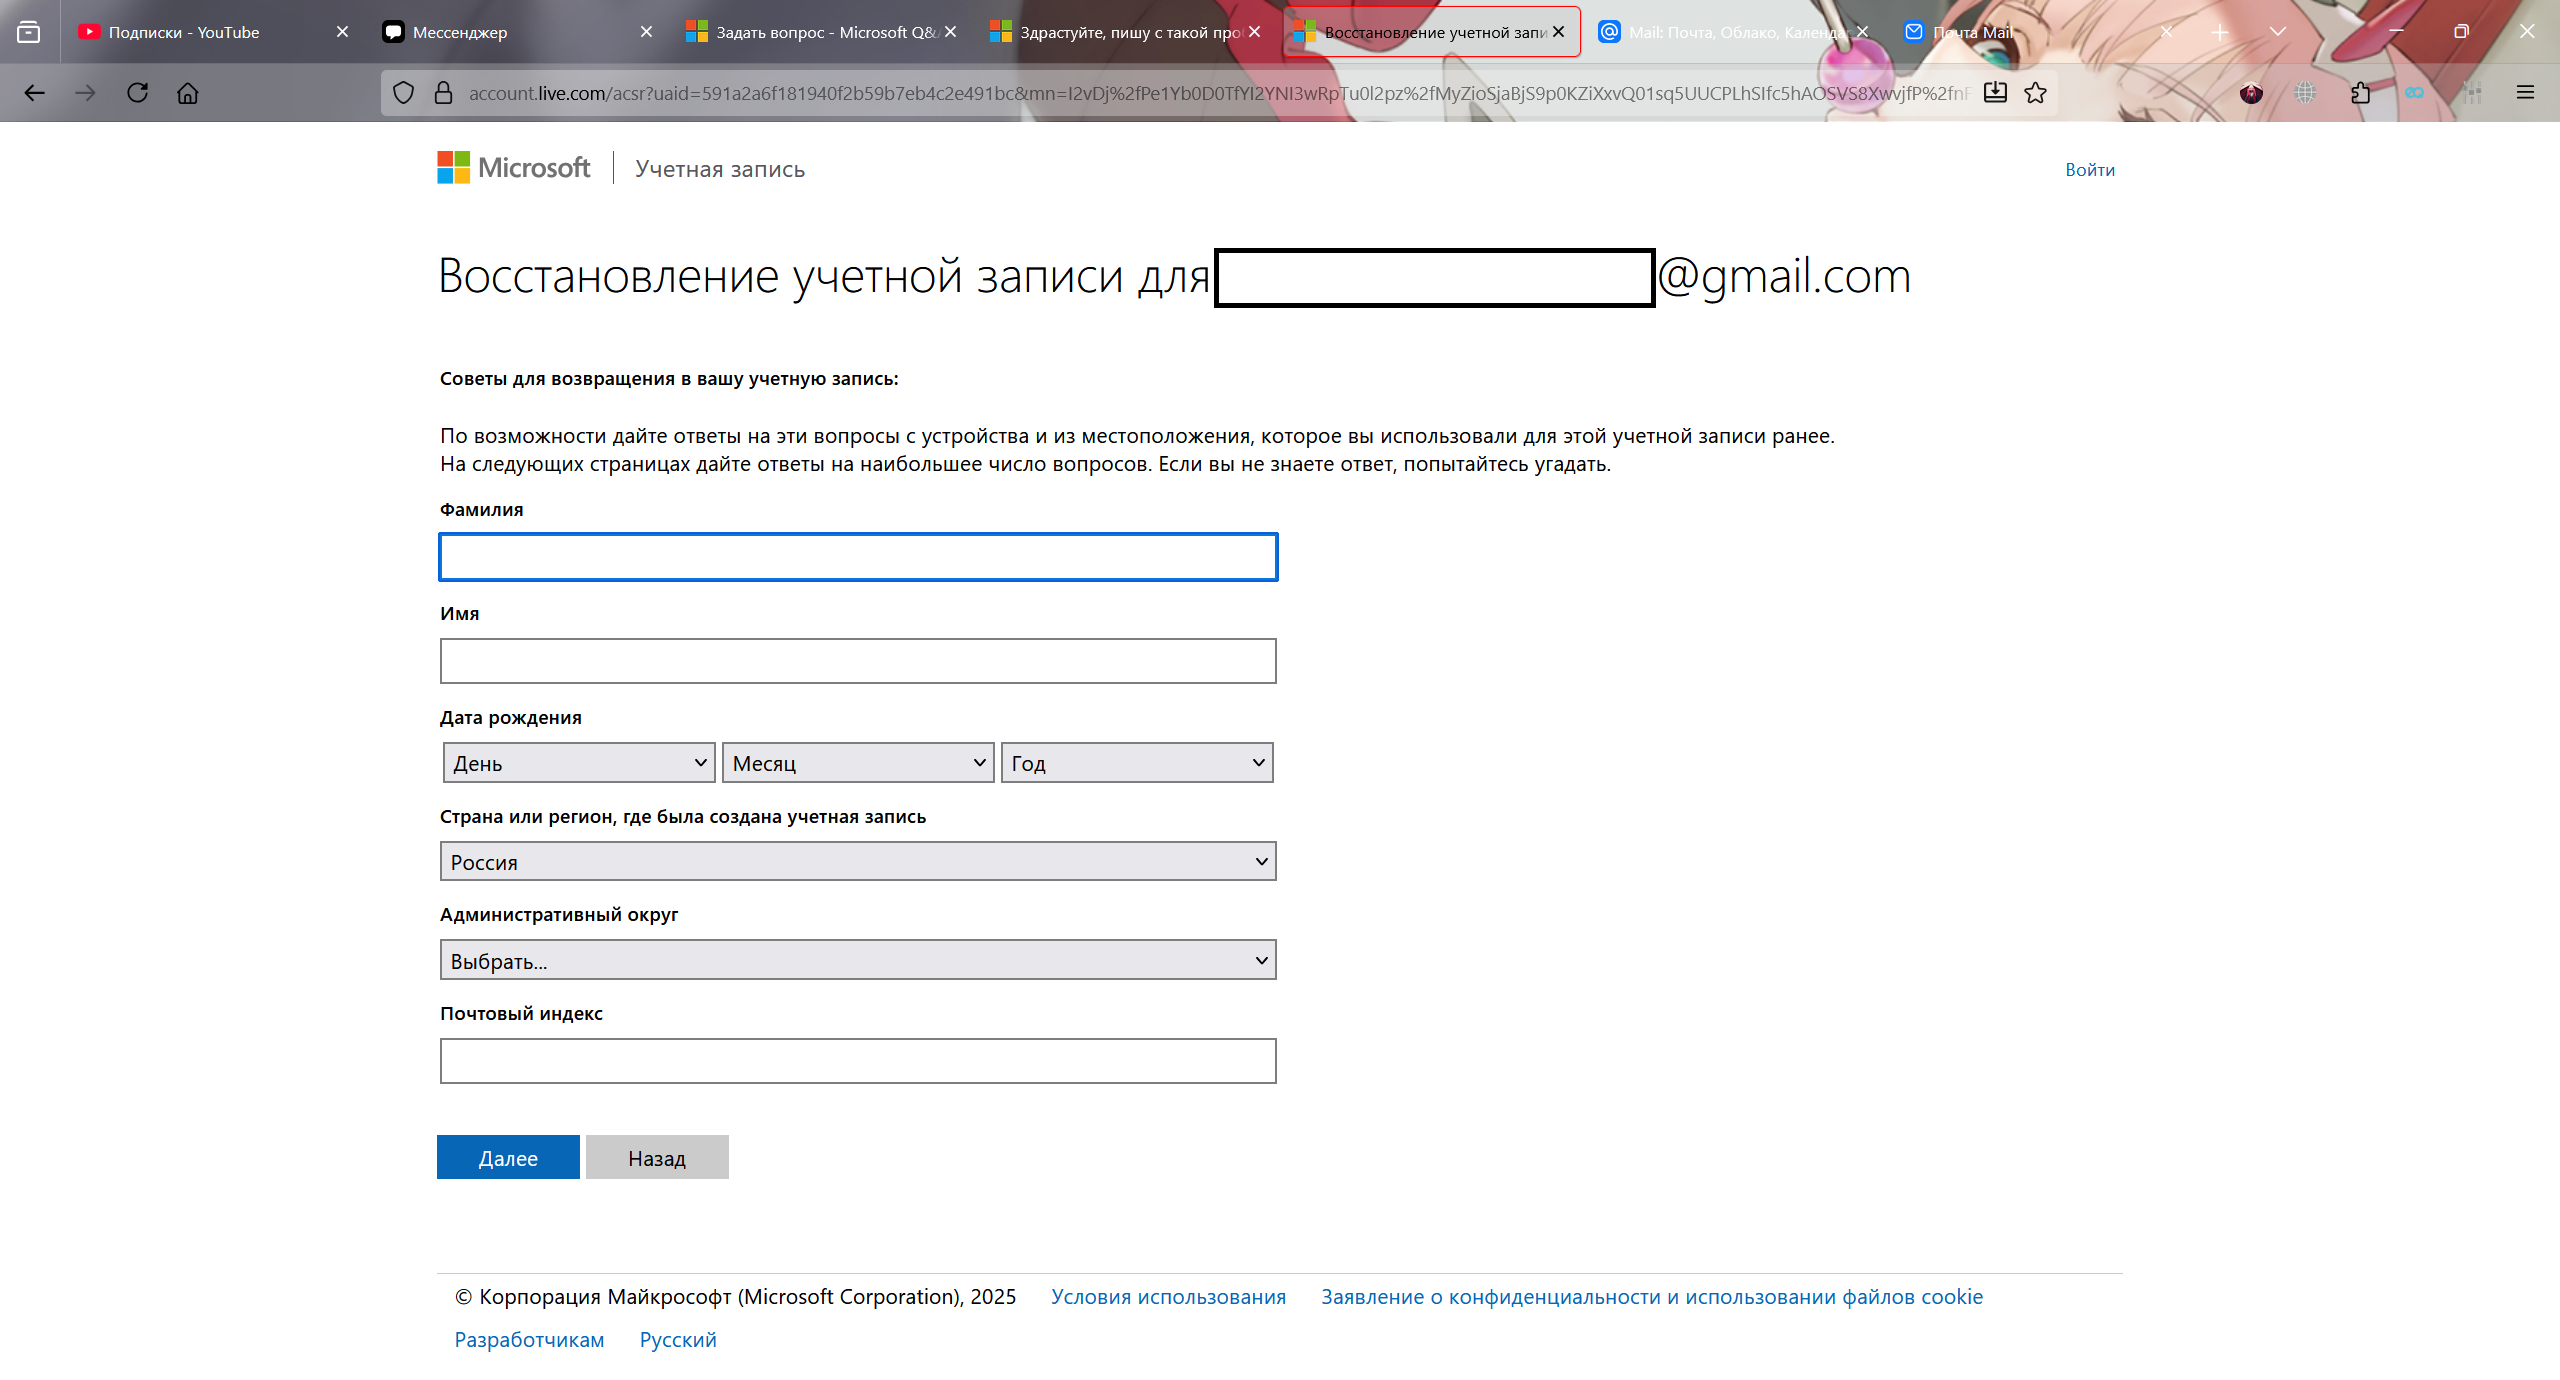The height and width of the screenshot is (1380, 2560).
Task: Open the avatar extension icon in toolbar
Action: 2251,93
